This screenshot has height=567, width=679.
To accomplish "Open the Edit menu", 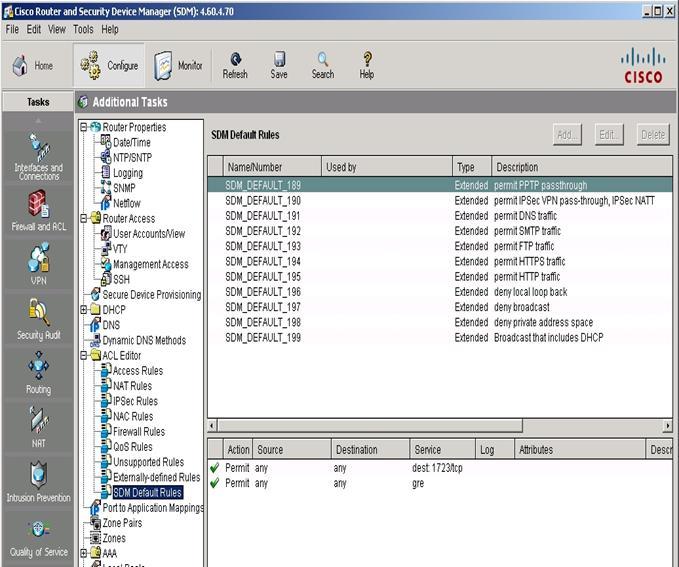I will click(34, 29).
